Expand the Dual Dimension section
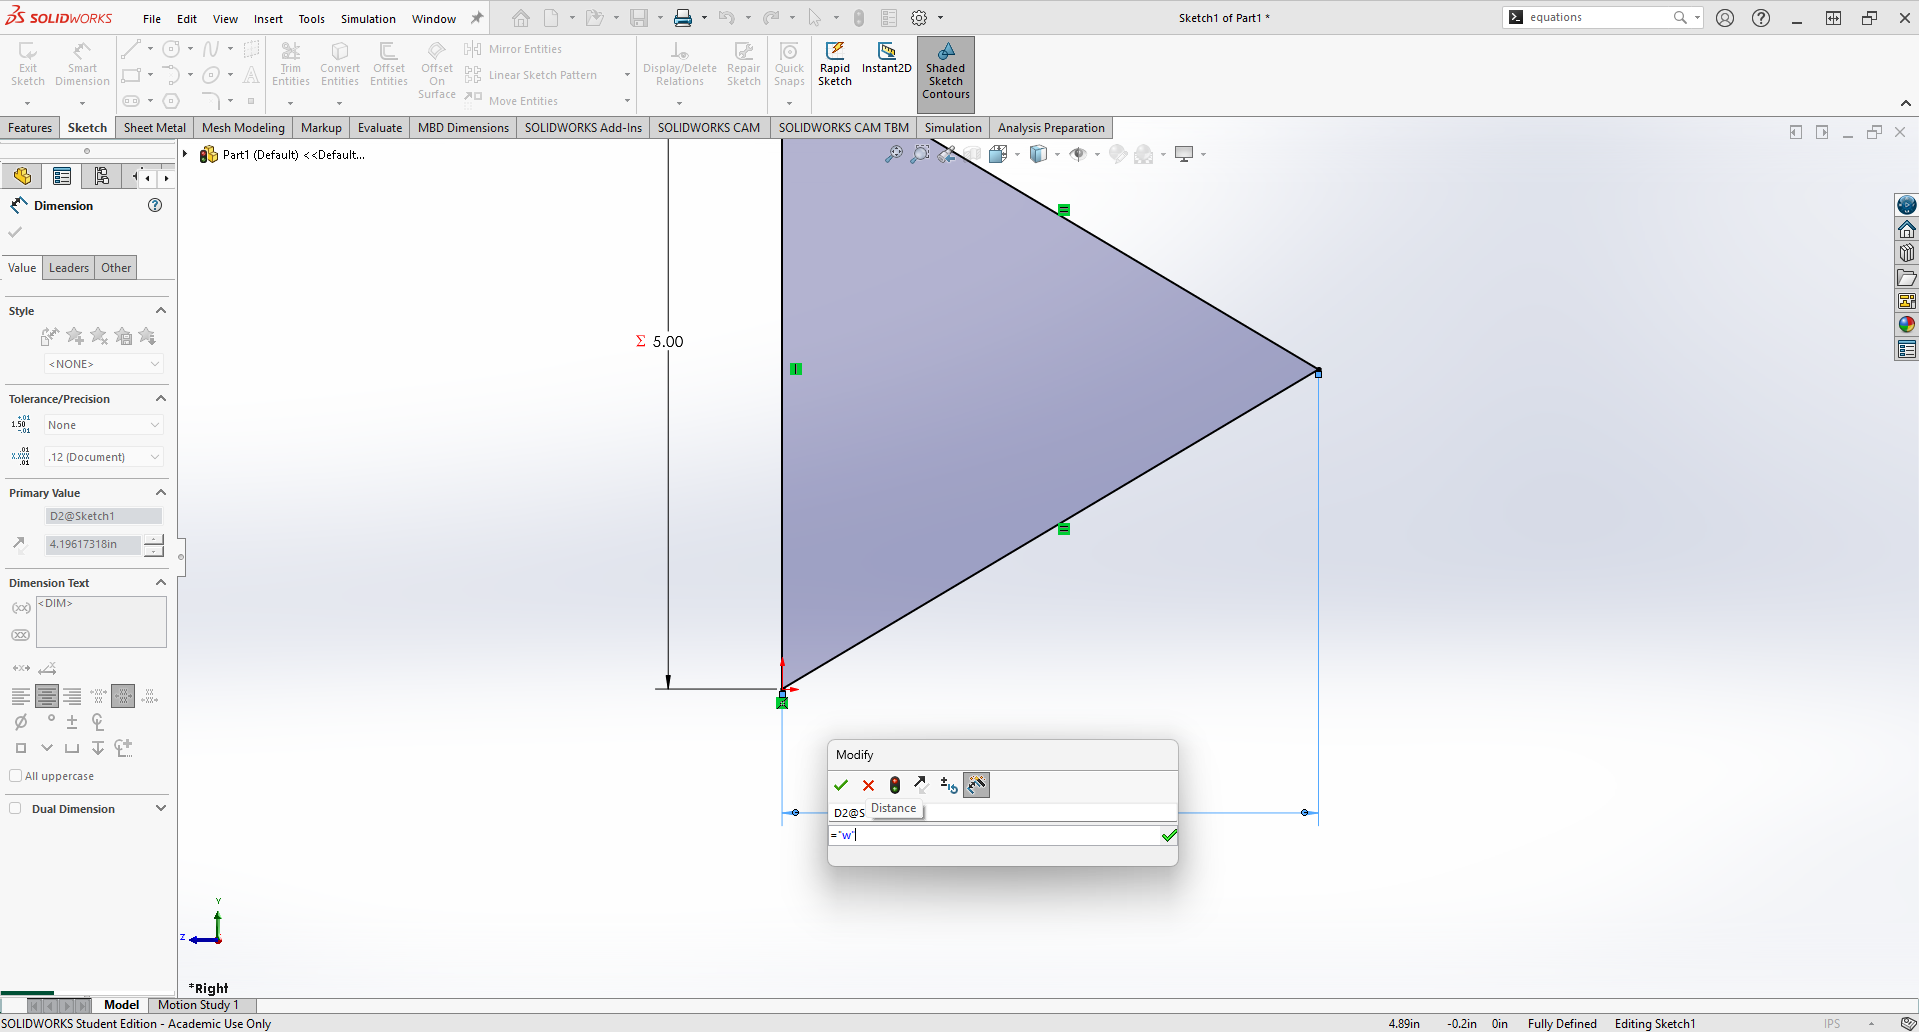1919x1032 pixels. 161,808
